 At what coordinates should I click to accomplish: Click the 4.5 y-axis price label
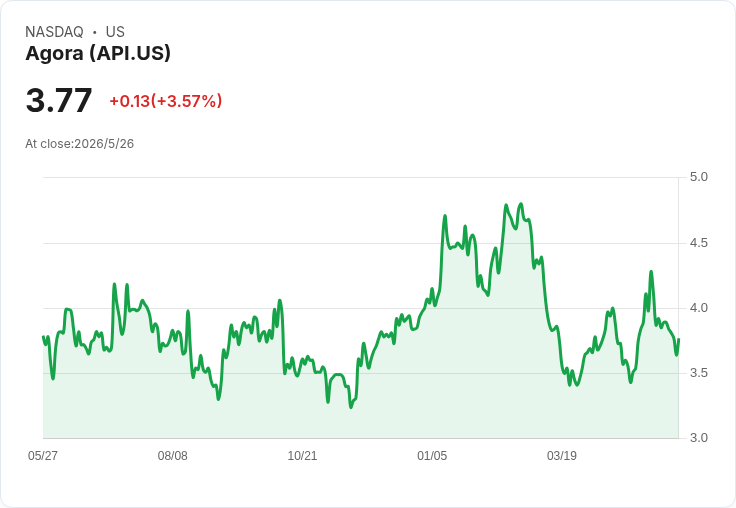pyautogui.click(x=698, y=243)
